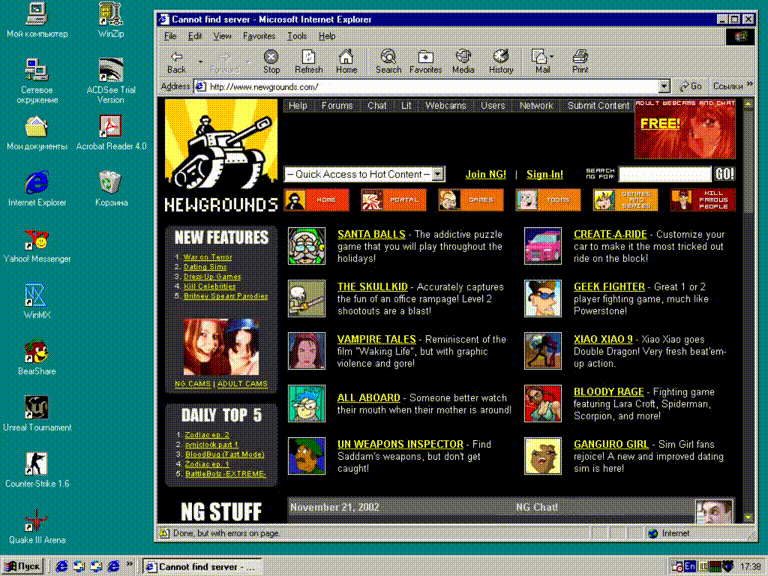Click the Sign-In! link

pyautogui.click(x=545, y=174)
